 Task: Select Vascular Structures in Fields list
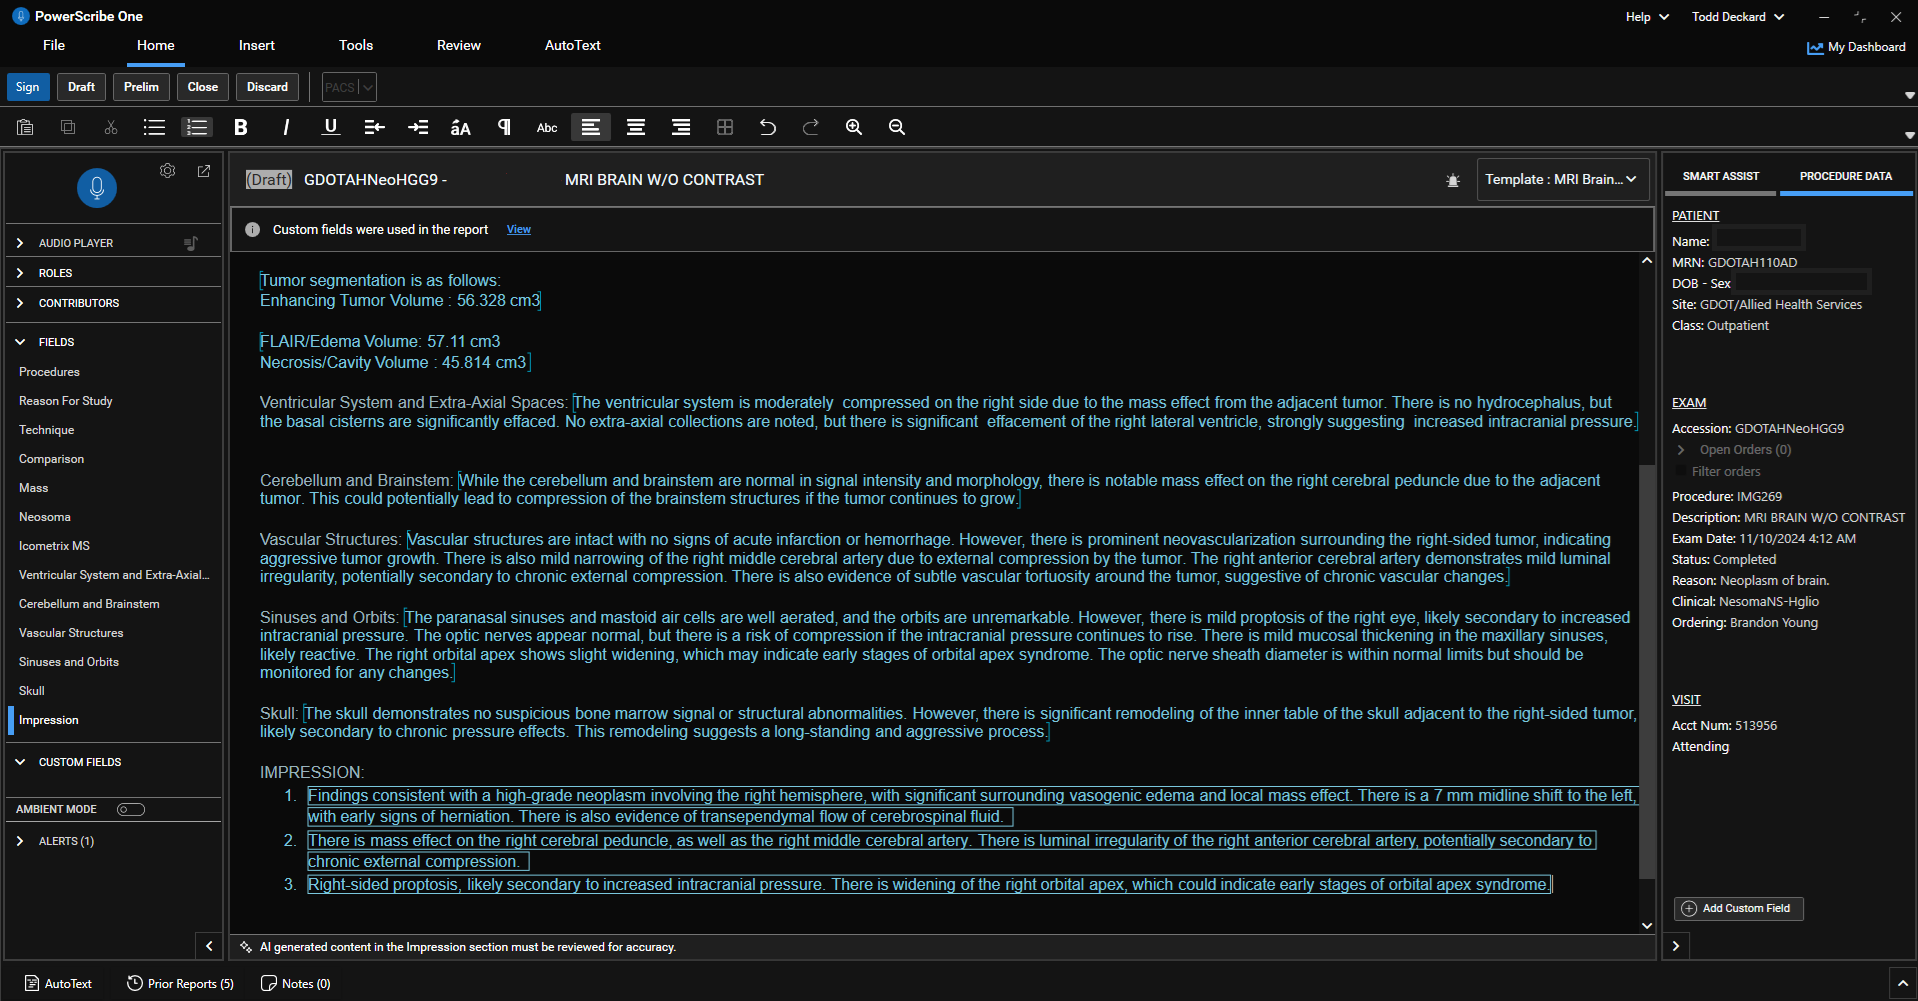71,633
